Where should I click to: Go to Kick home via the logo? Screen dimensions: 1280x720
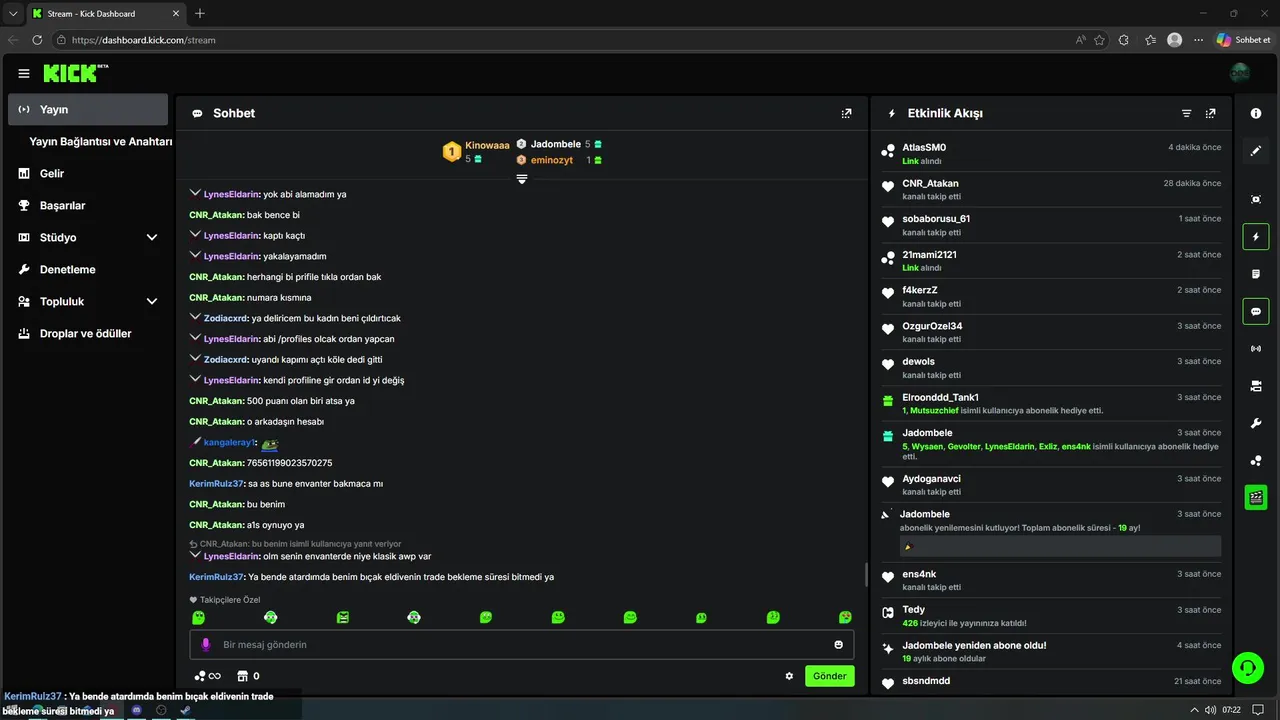(x=75, y=73)
